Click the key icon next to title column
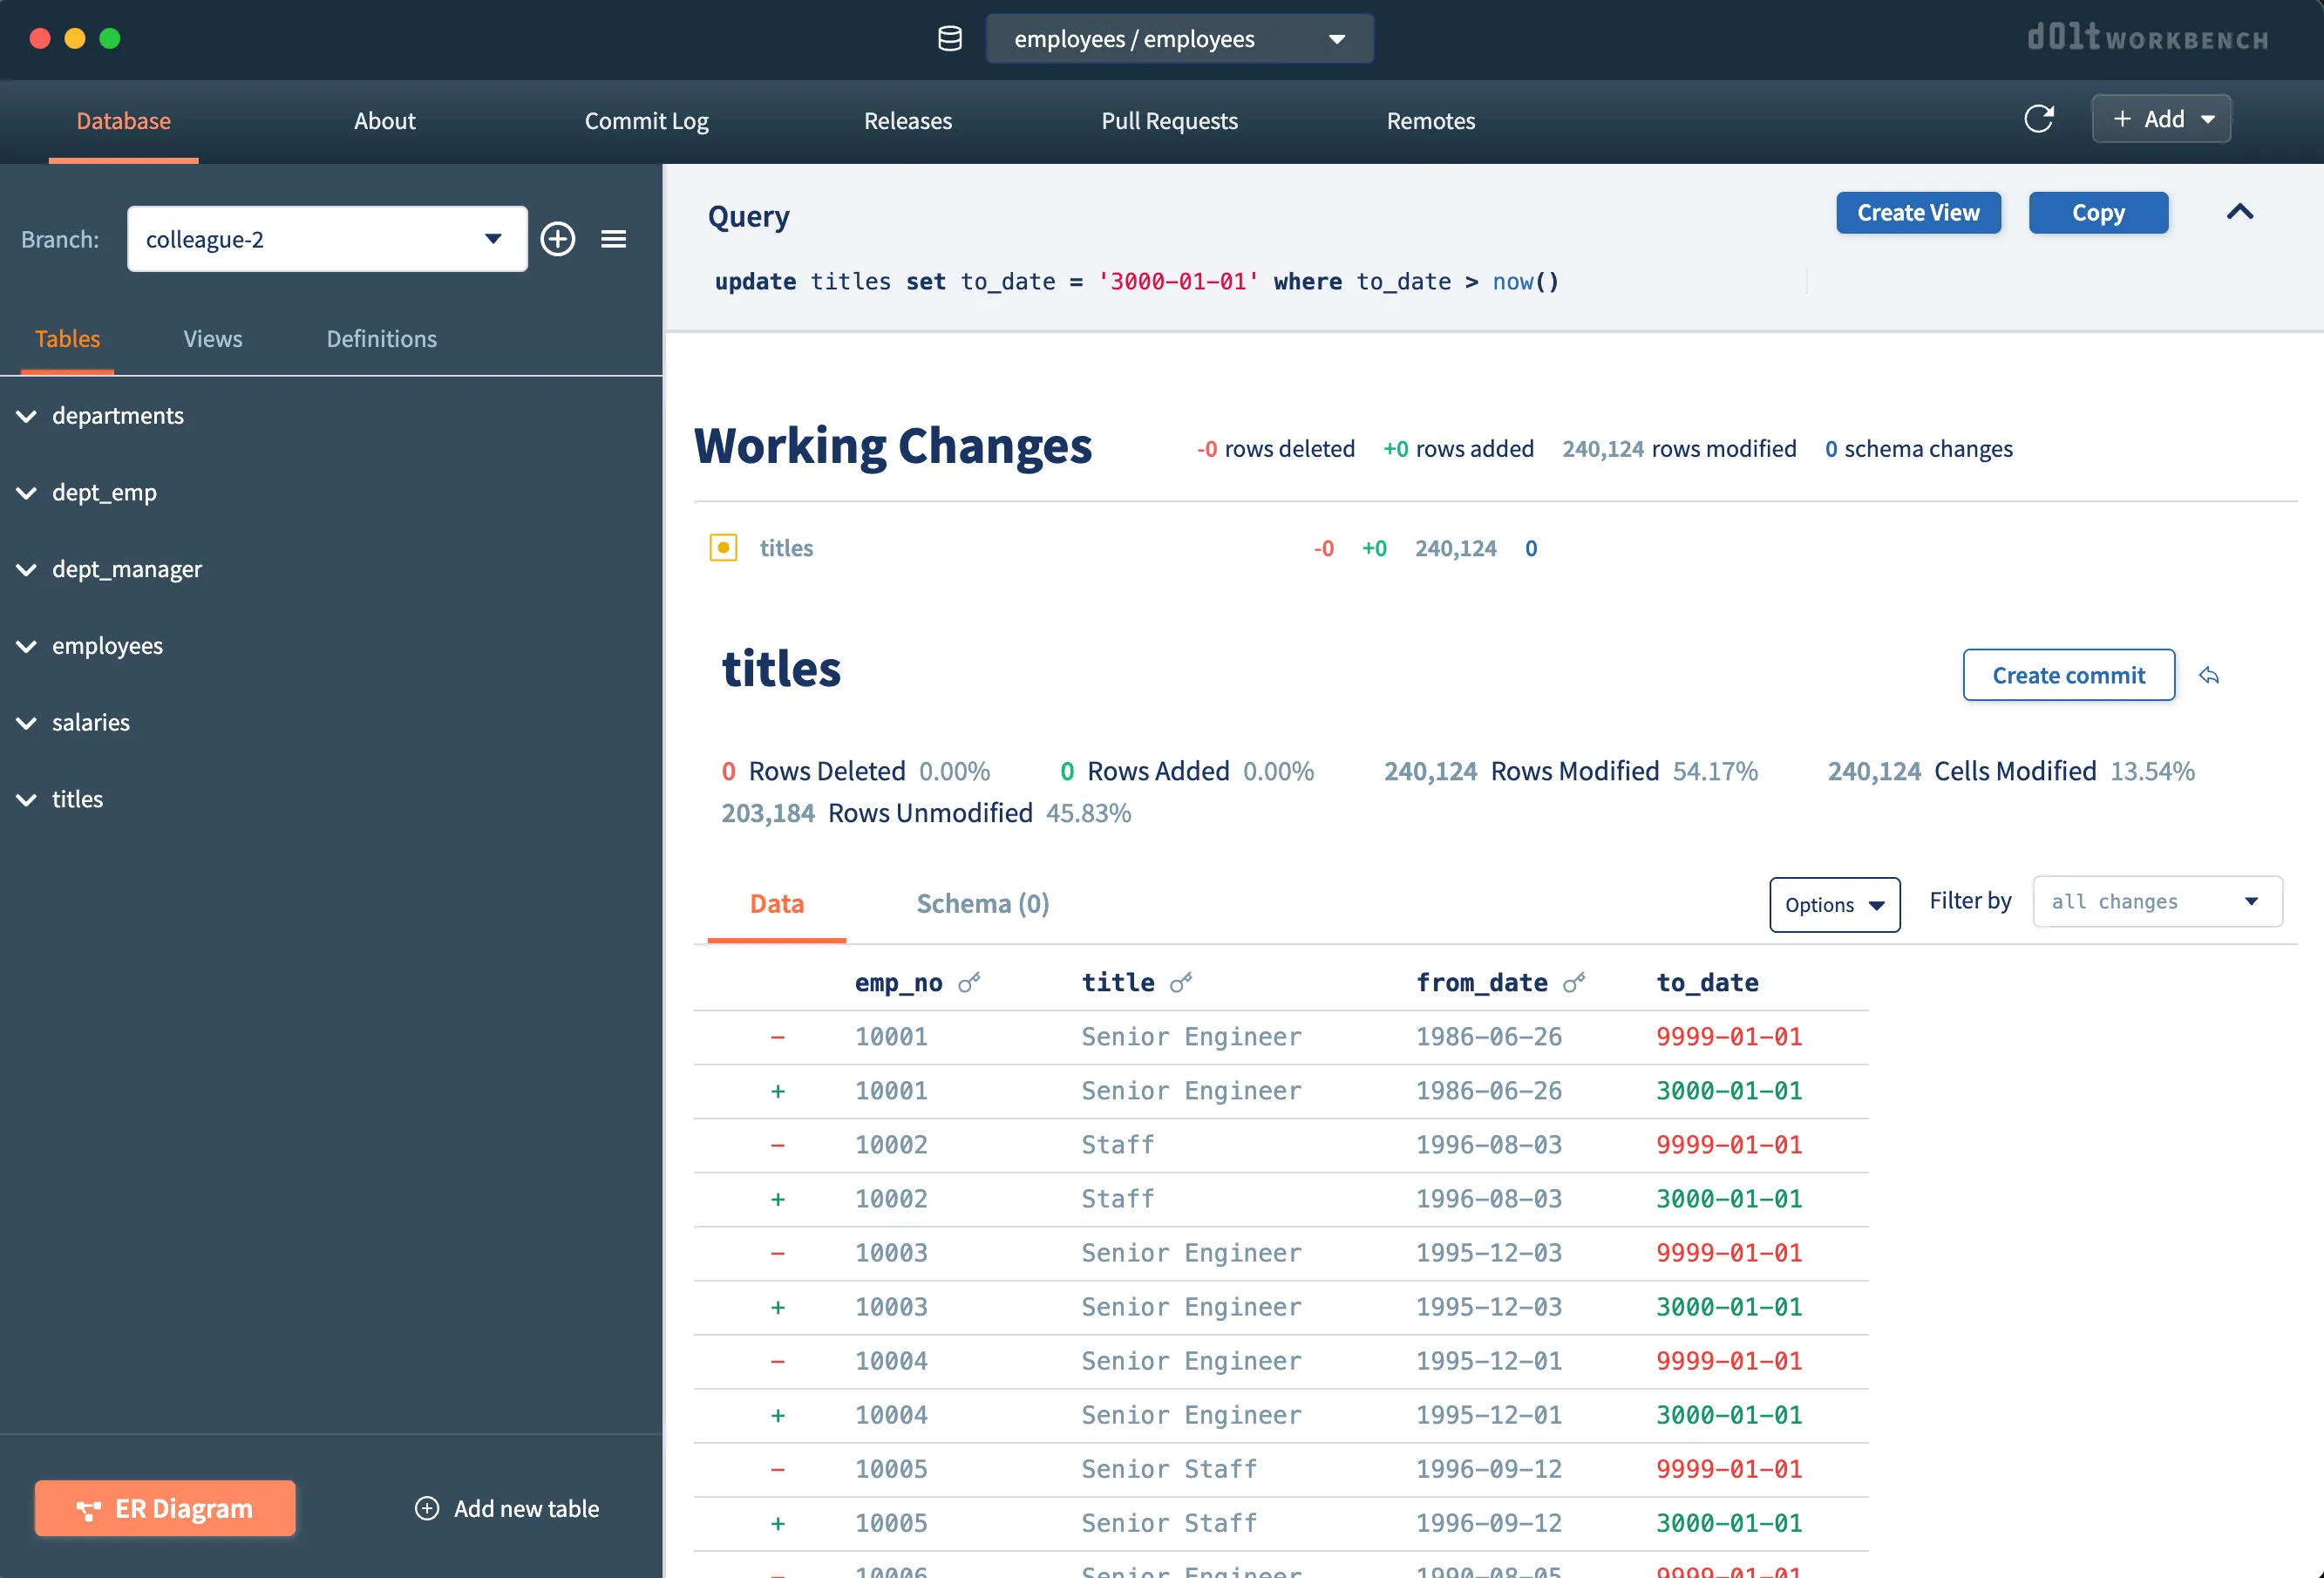The image size is (2324, 1578). [x=1184, y=982]
